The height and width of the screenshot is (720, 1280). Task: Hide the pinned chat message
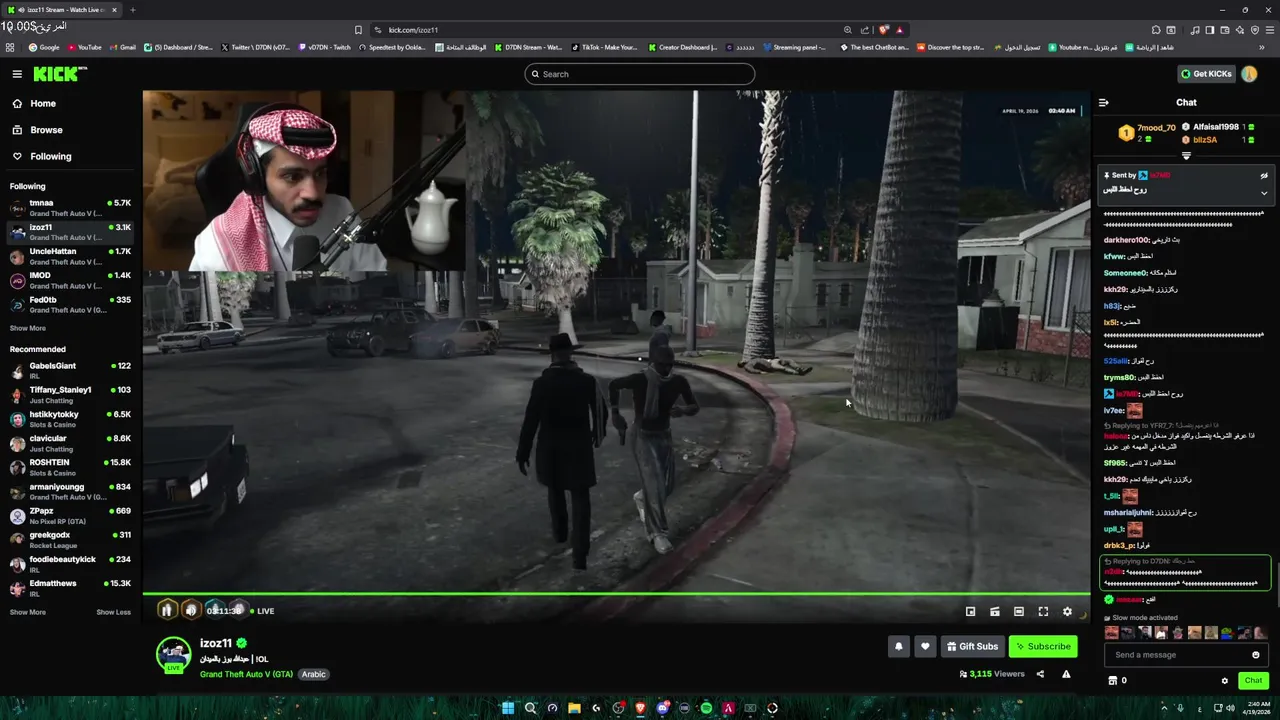coord(1264,175)
